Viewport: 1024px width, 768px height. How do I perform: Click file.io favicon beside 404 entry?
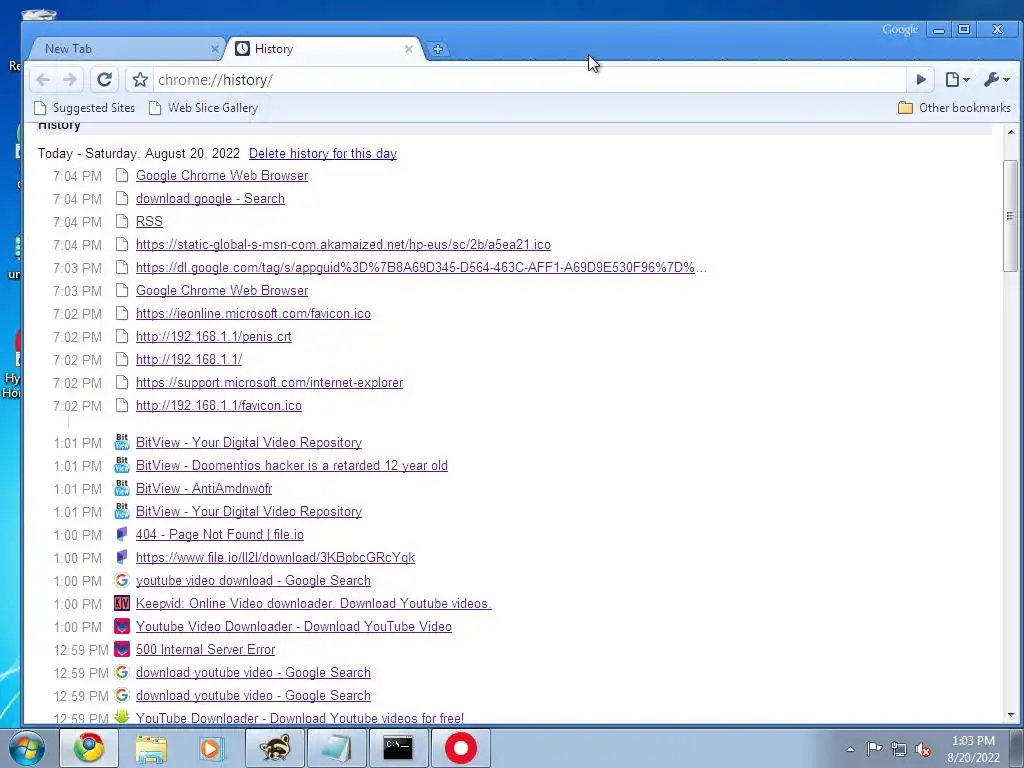[121, 535]
